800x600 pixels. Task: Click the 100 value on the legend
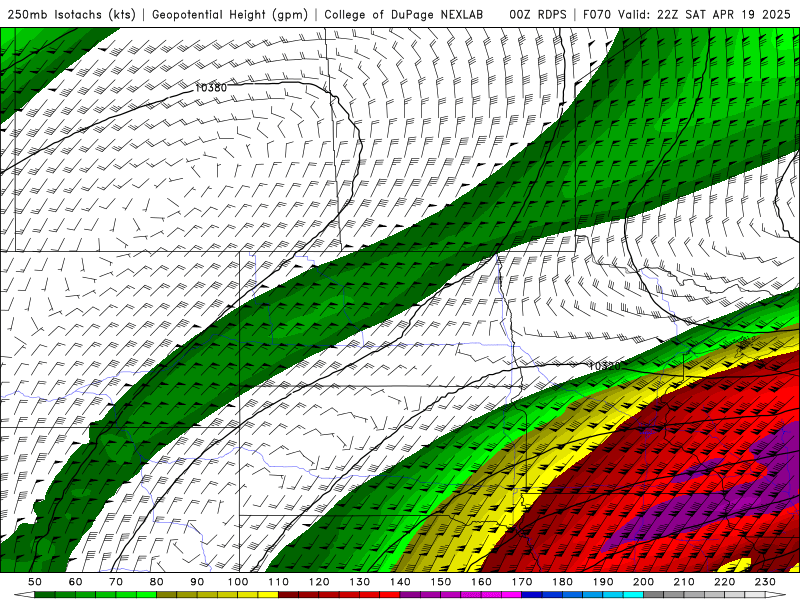pyautogui.click(x=238, y=582)
